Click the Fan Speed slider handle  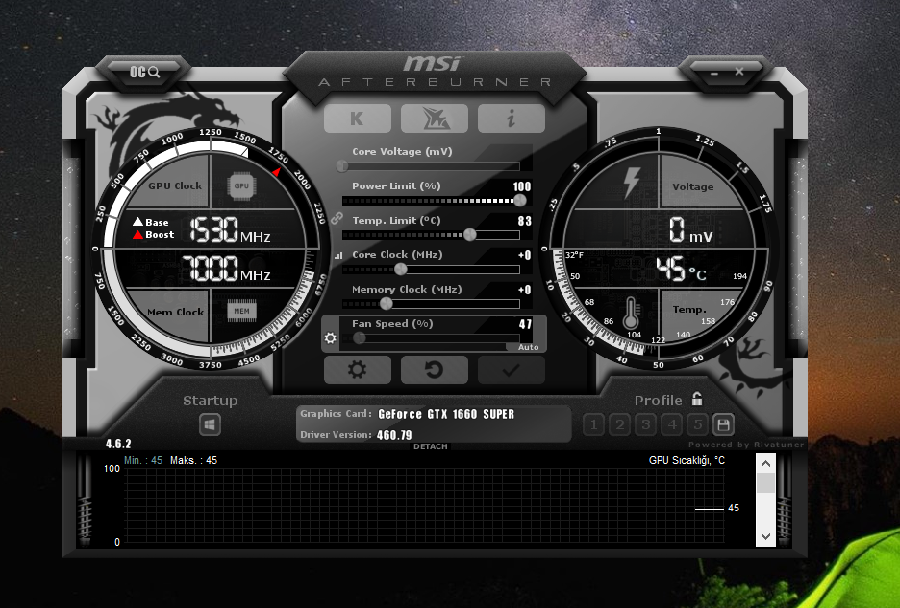tap(359, 338)
